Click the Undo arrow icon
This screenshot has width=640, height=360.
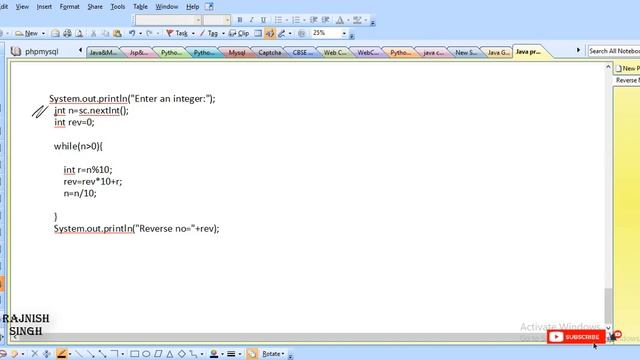coord(132,33)
